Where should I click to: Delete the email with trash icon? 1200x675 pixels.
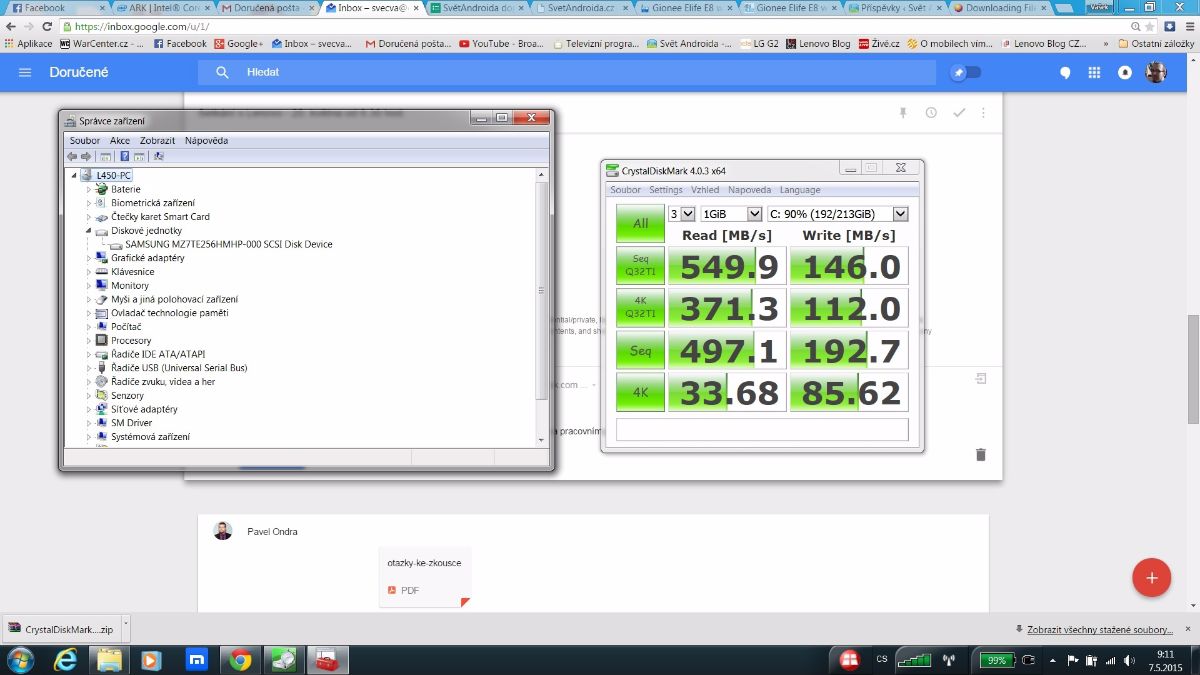pos(980,454)
